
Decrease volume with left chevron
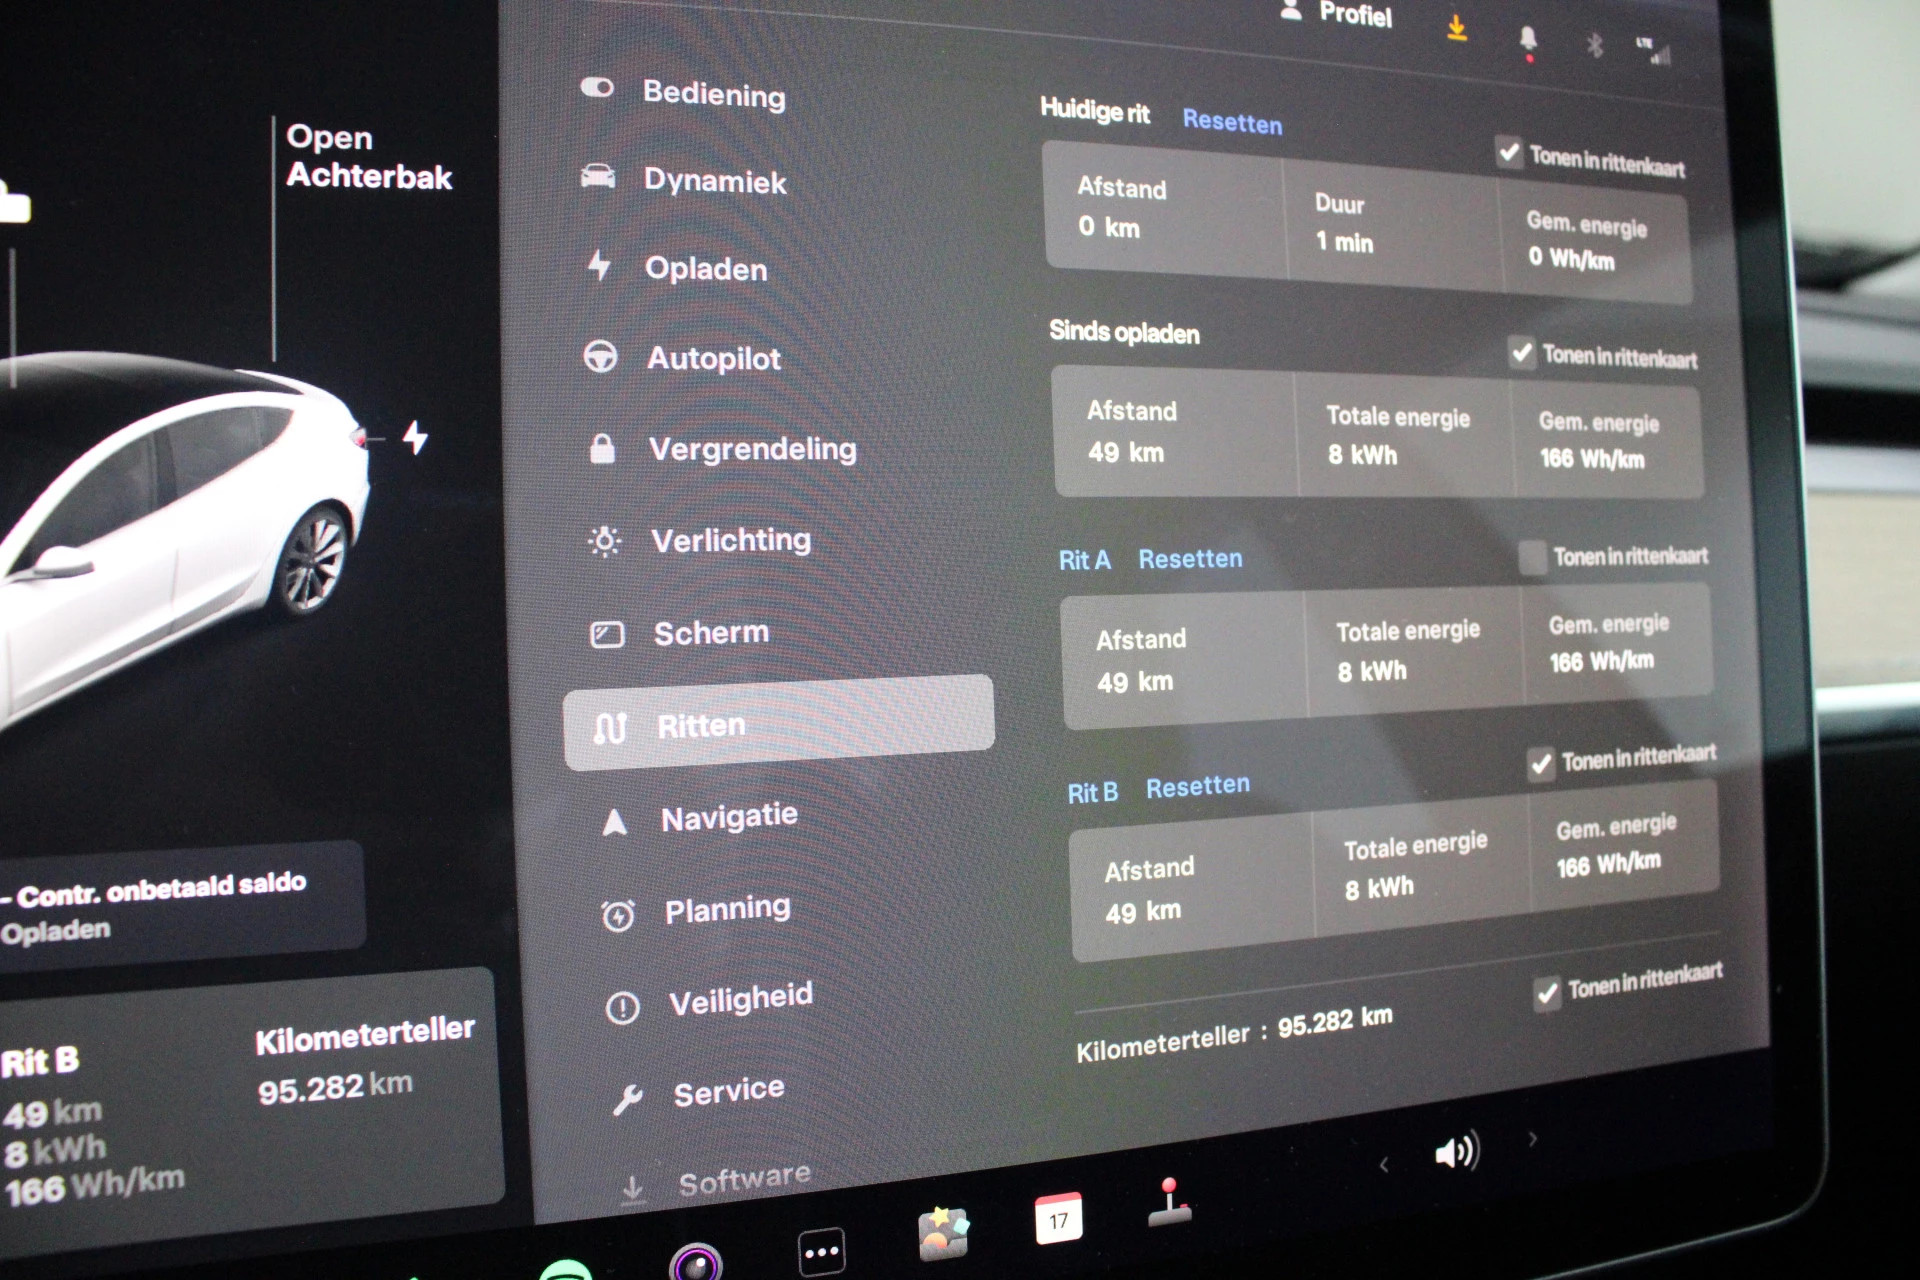1384,1164
